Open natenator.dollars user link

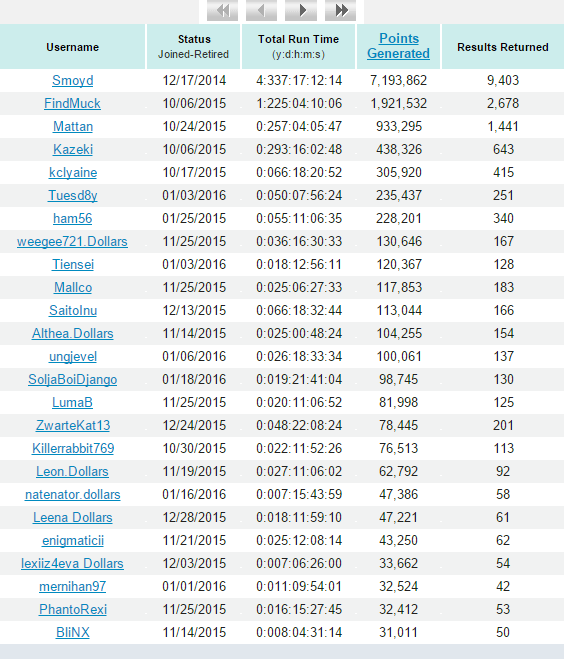tap(73, 495)
